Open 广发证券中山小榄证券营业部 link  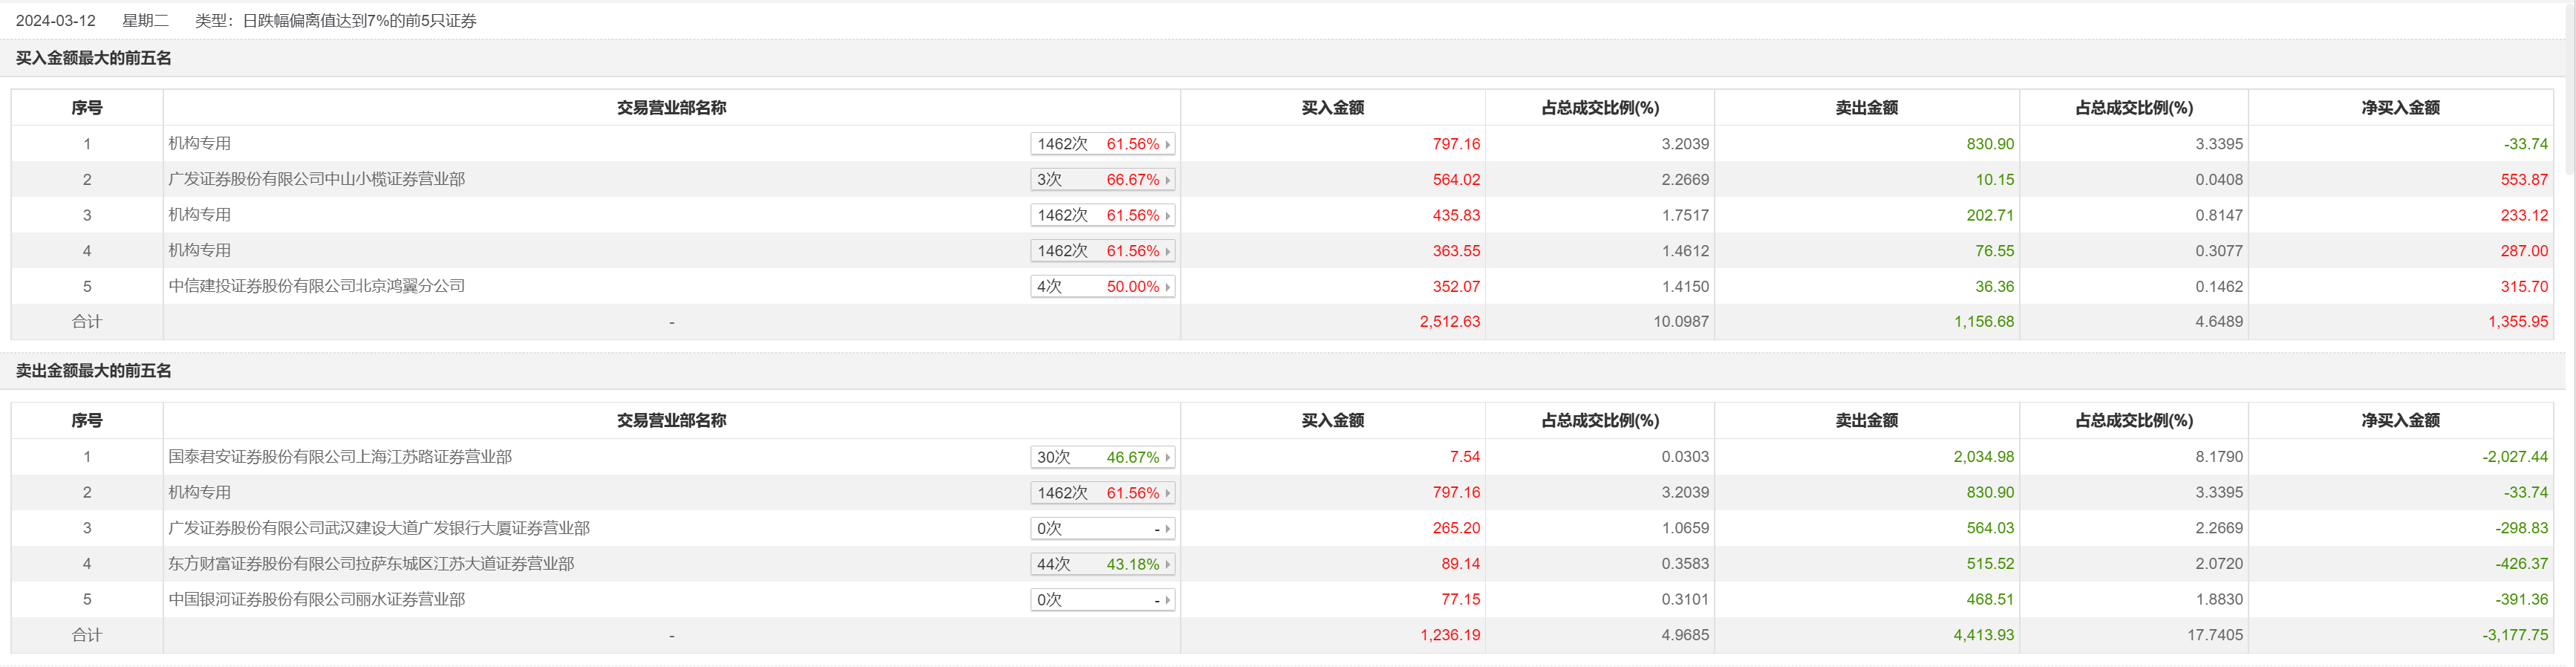(x=316, y=179)
